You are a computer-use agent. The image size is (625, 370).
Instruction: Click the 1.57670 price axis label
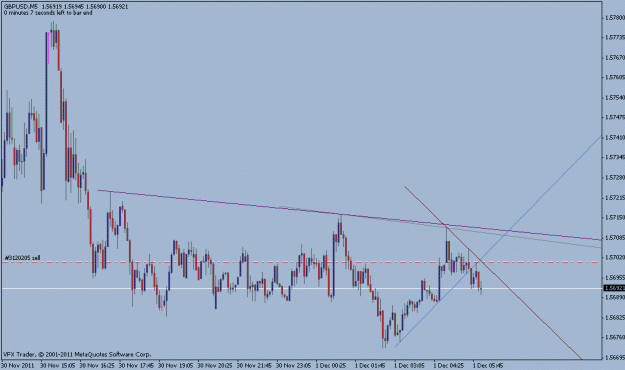615,58
